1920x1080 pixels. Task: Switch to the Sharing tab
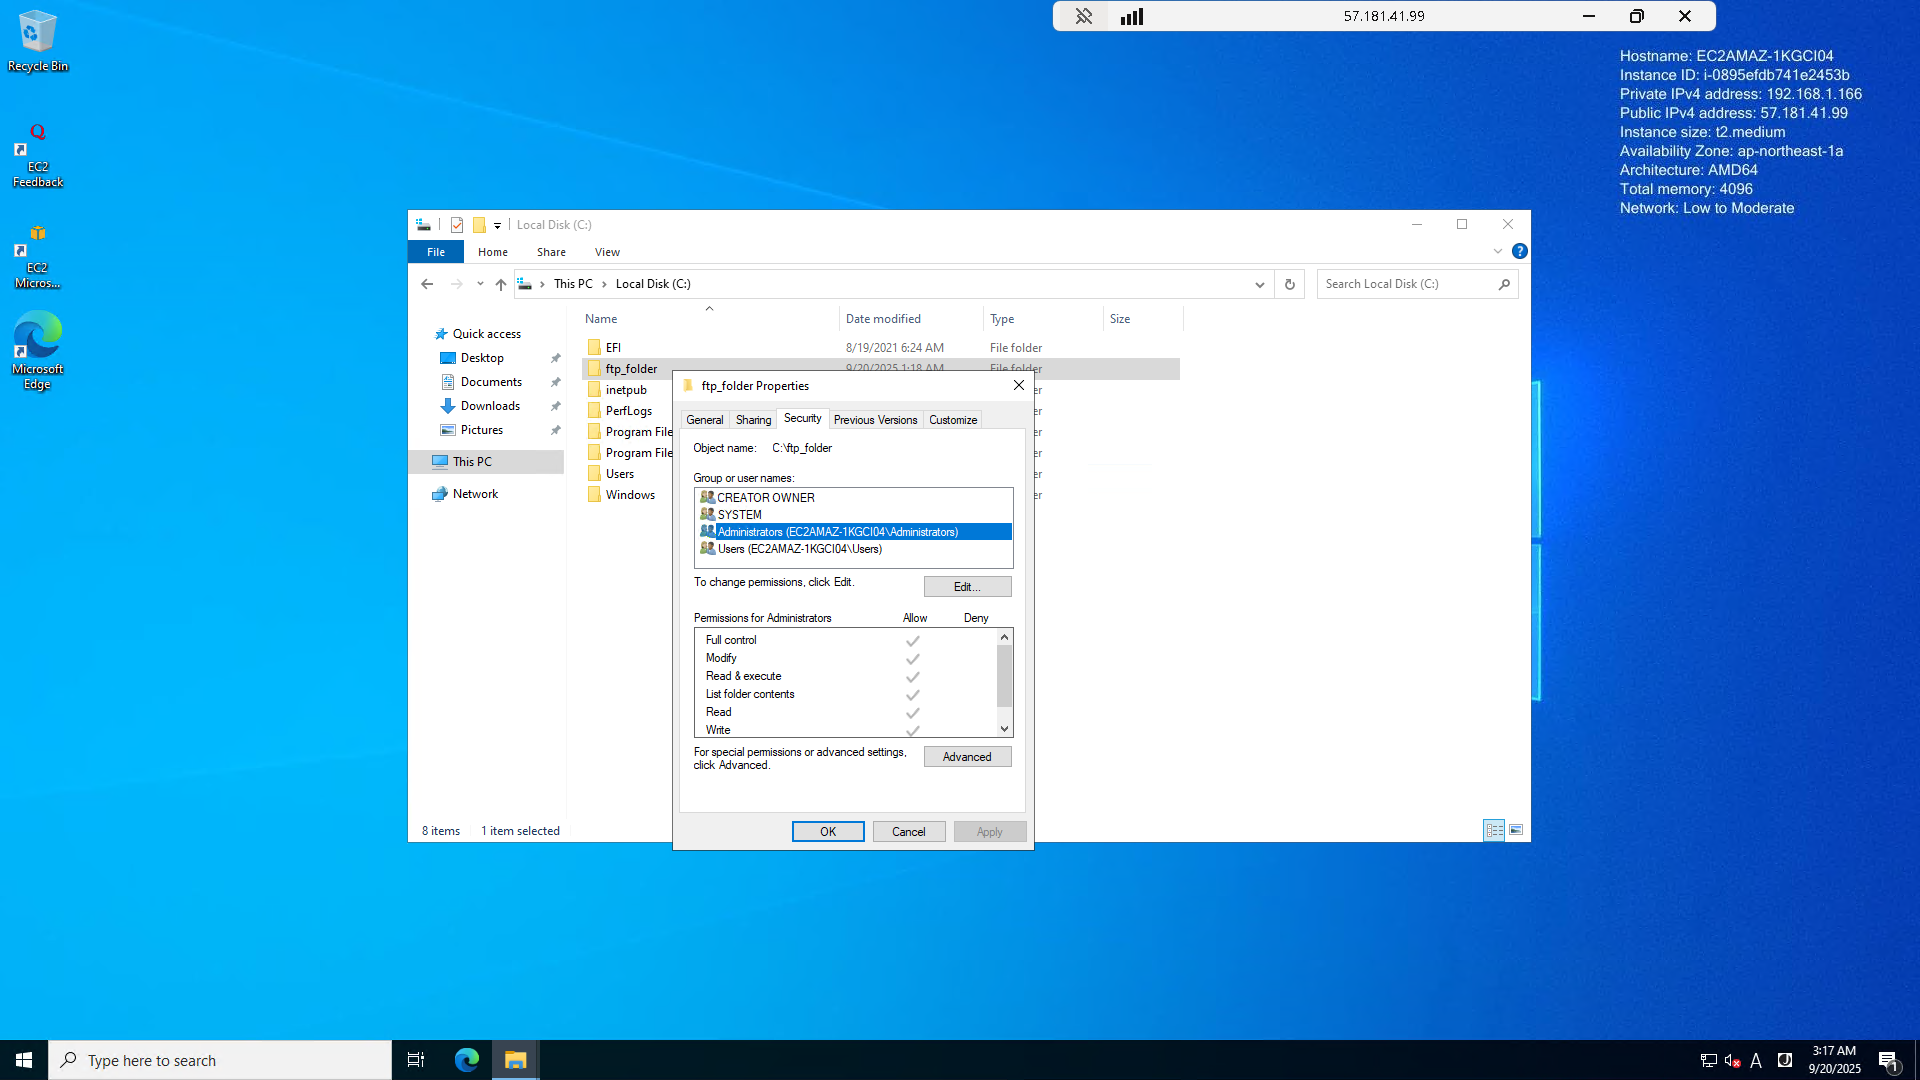tap(753, 420)
